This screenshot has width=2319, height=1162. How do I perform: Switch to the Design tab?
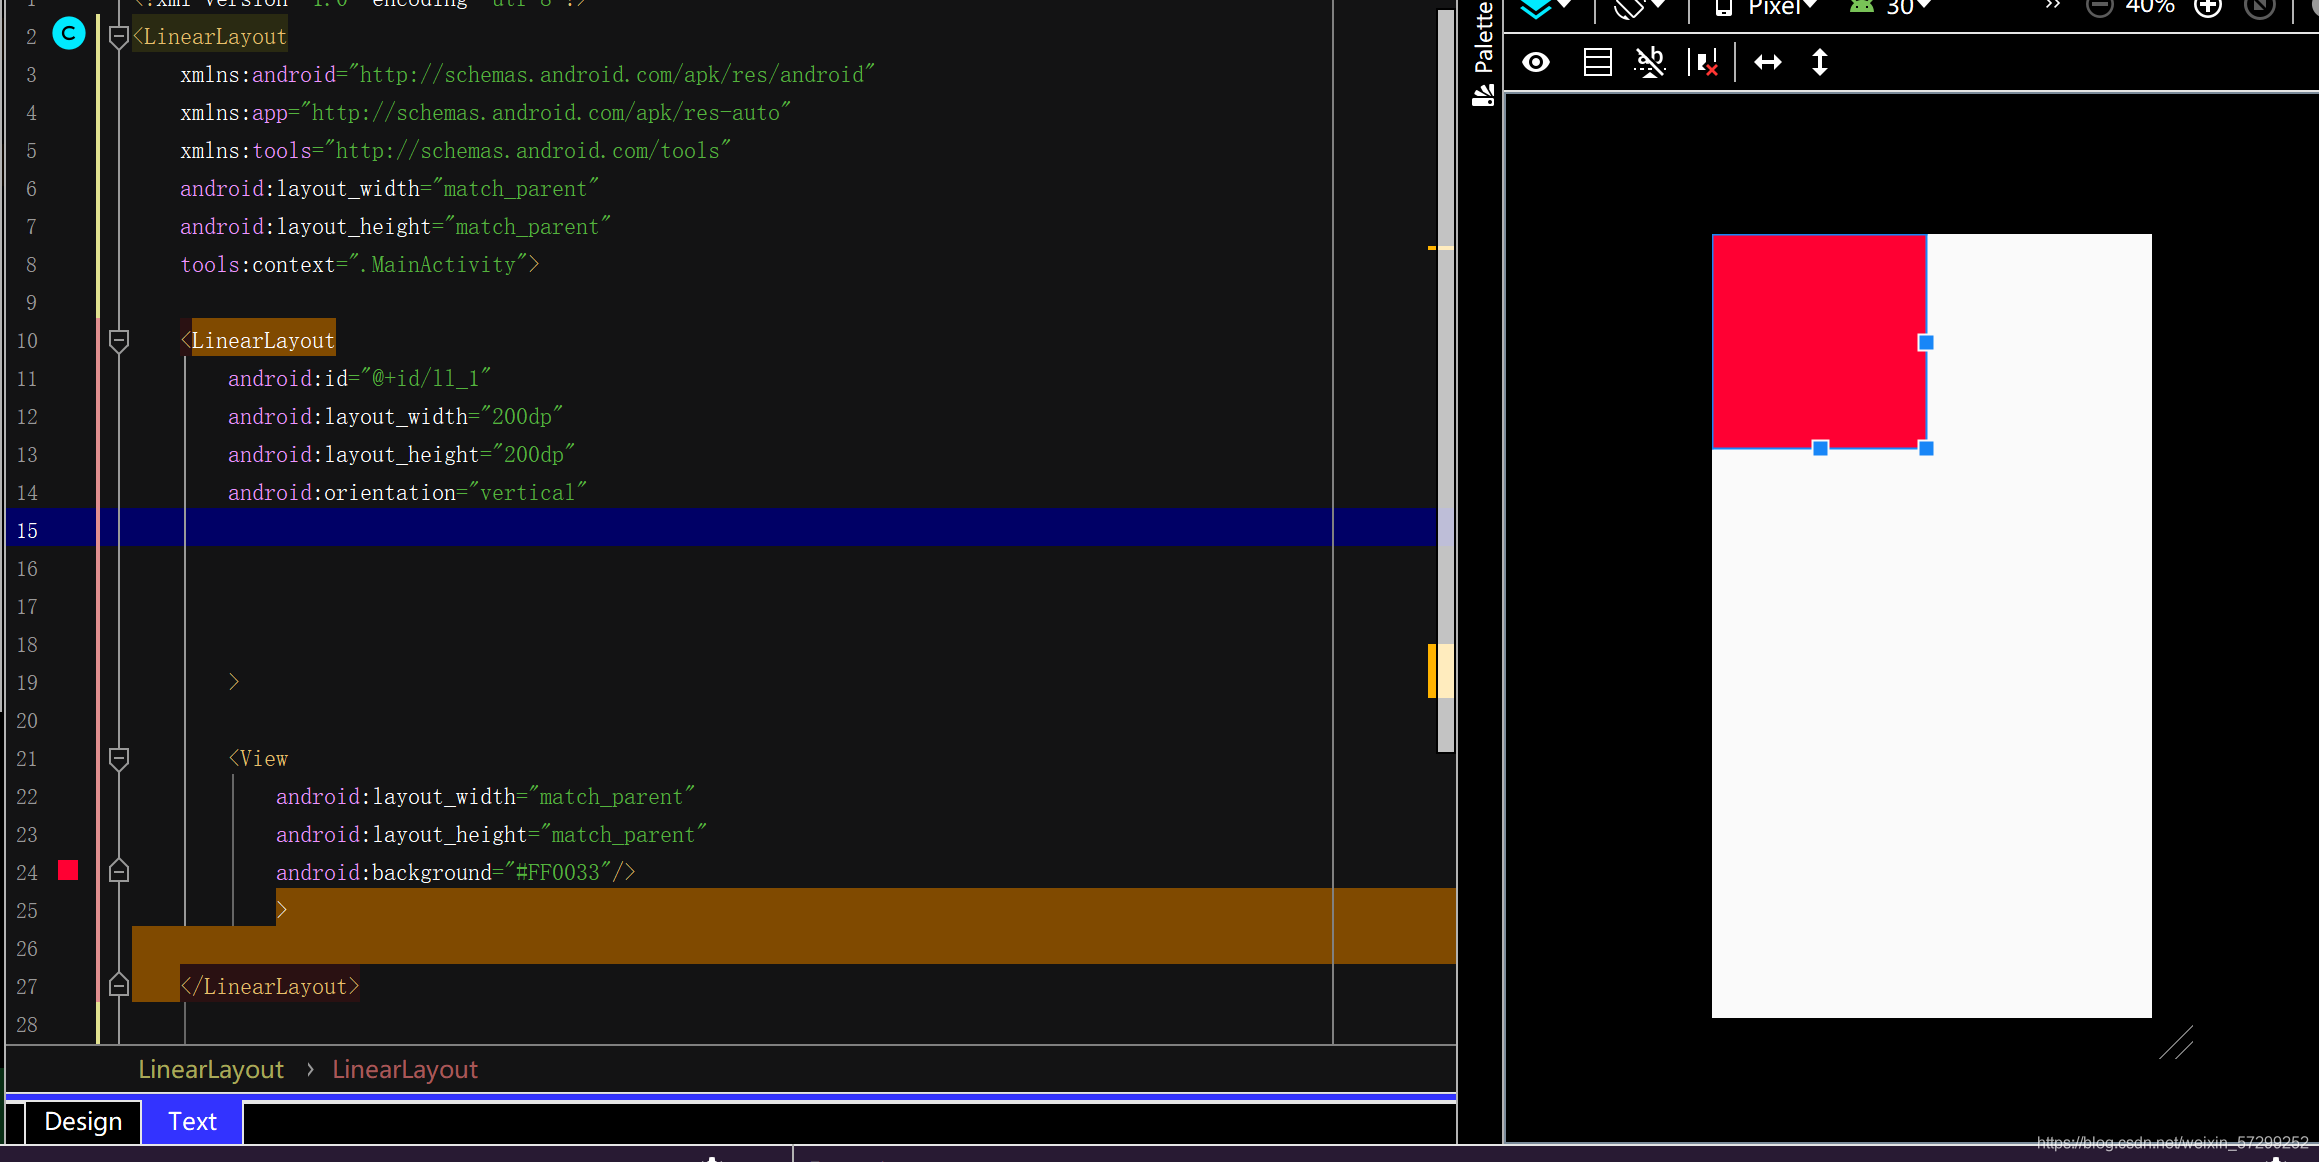83,1121
